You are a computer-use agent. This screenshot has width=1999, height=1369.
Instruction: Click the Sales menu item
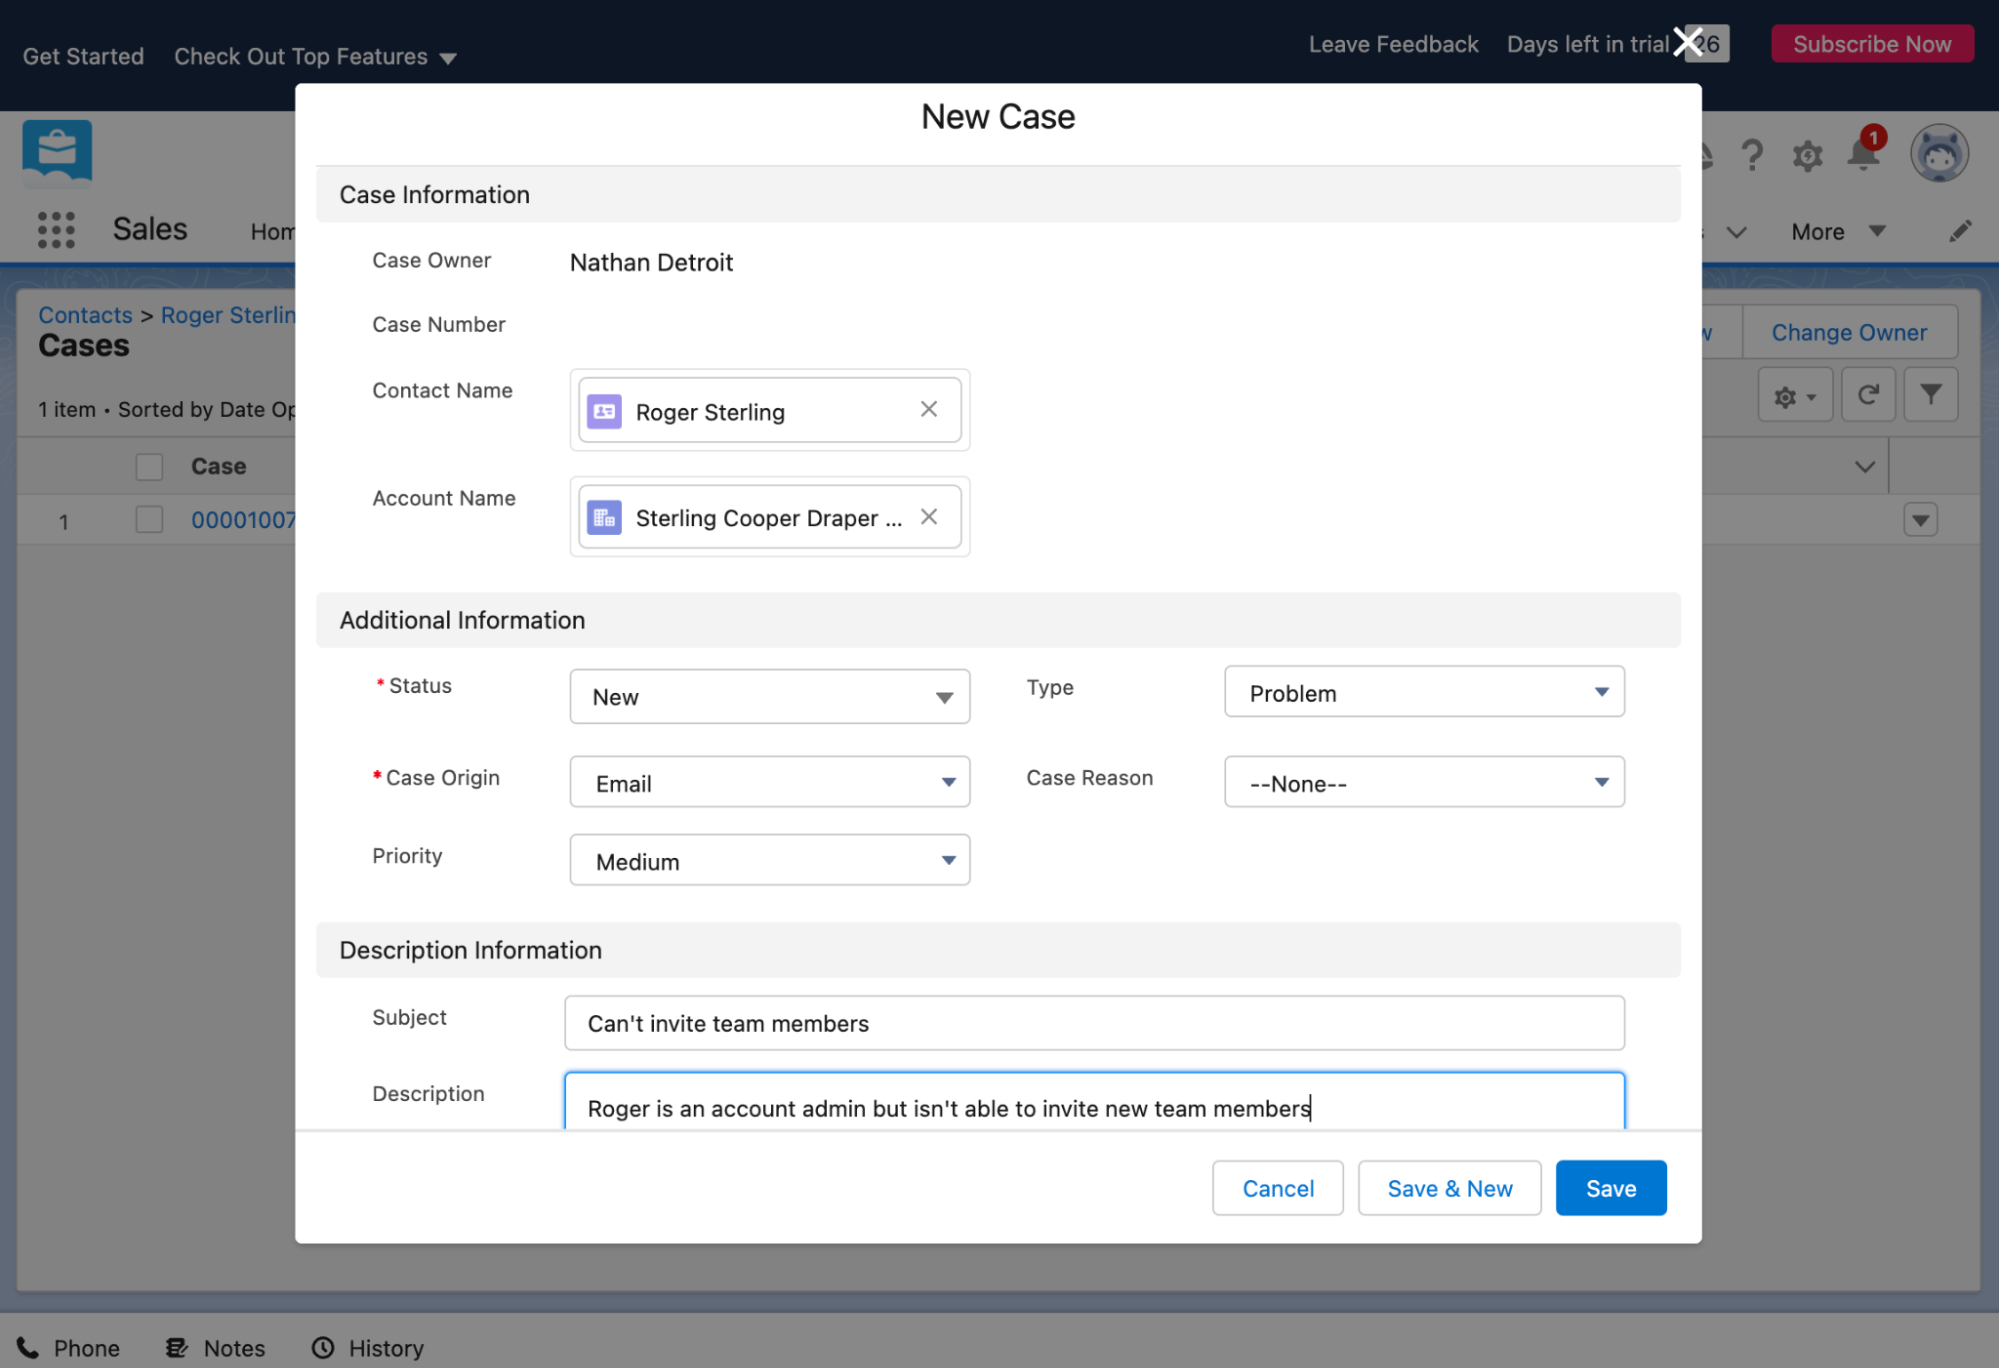coord(149,229)
